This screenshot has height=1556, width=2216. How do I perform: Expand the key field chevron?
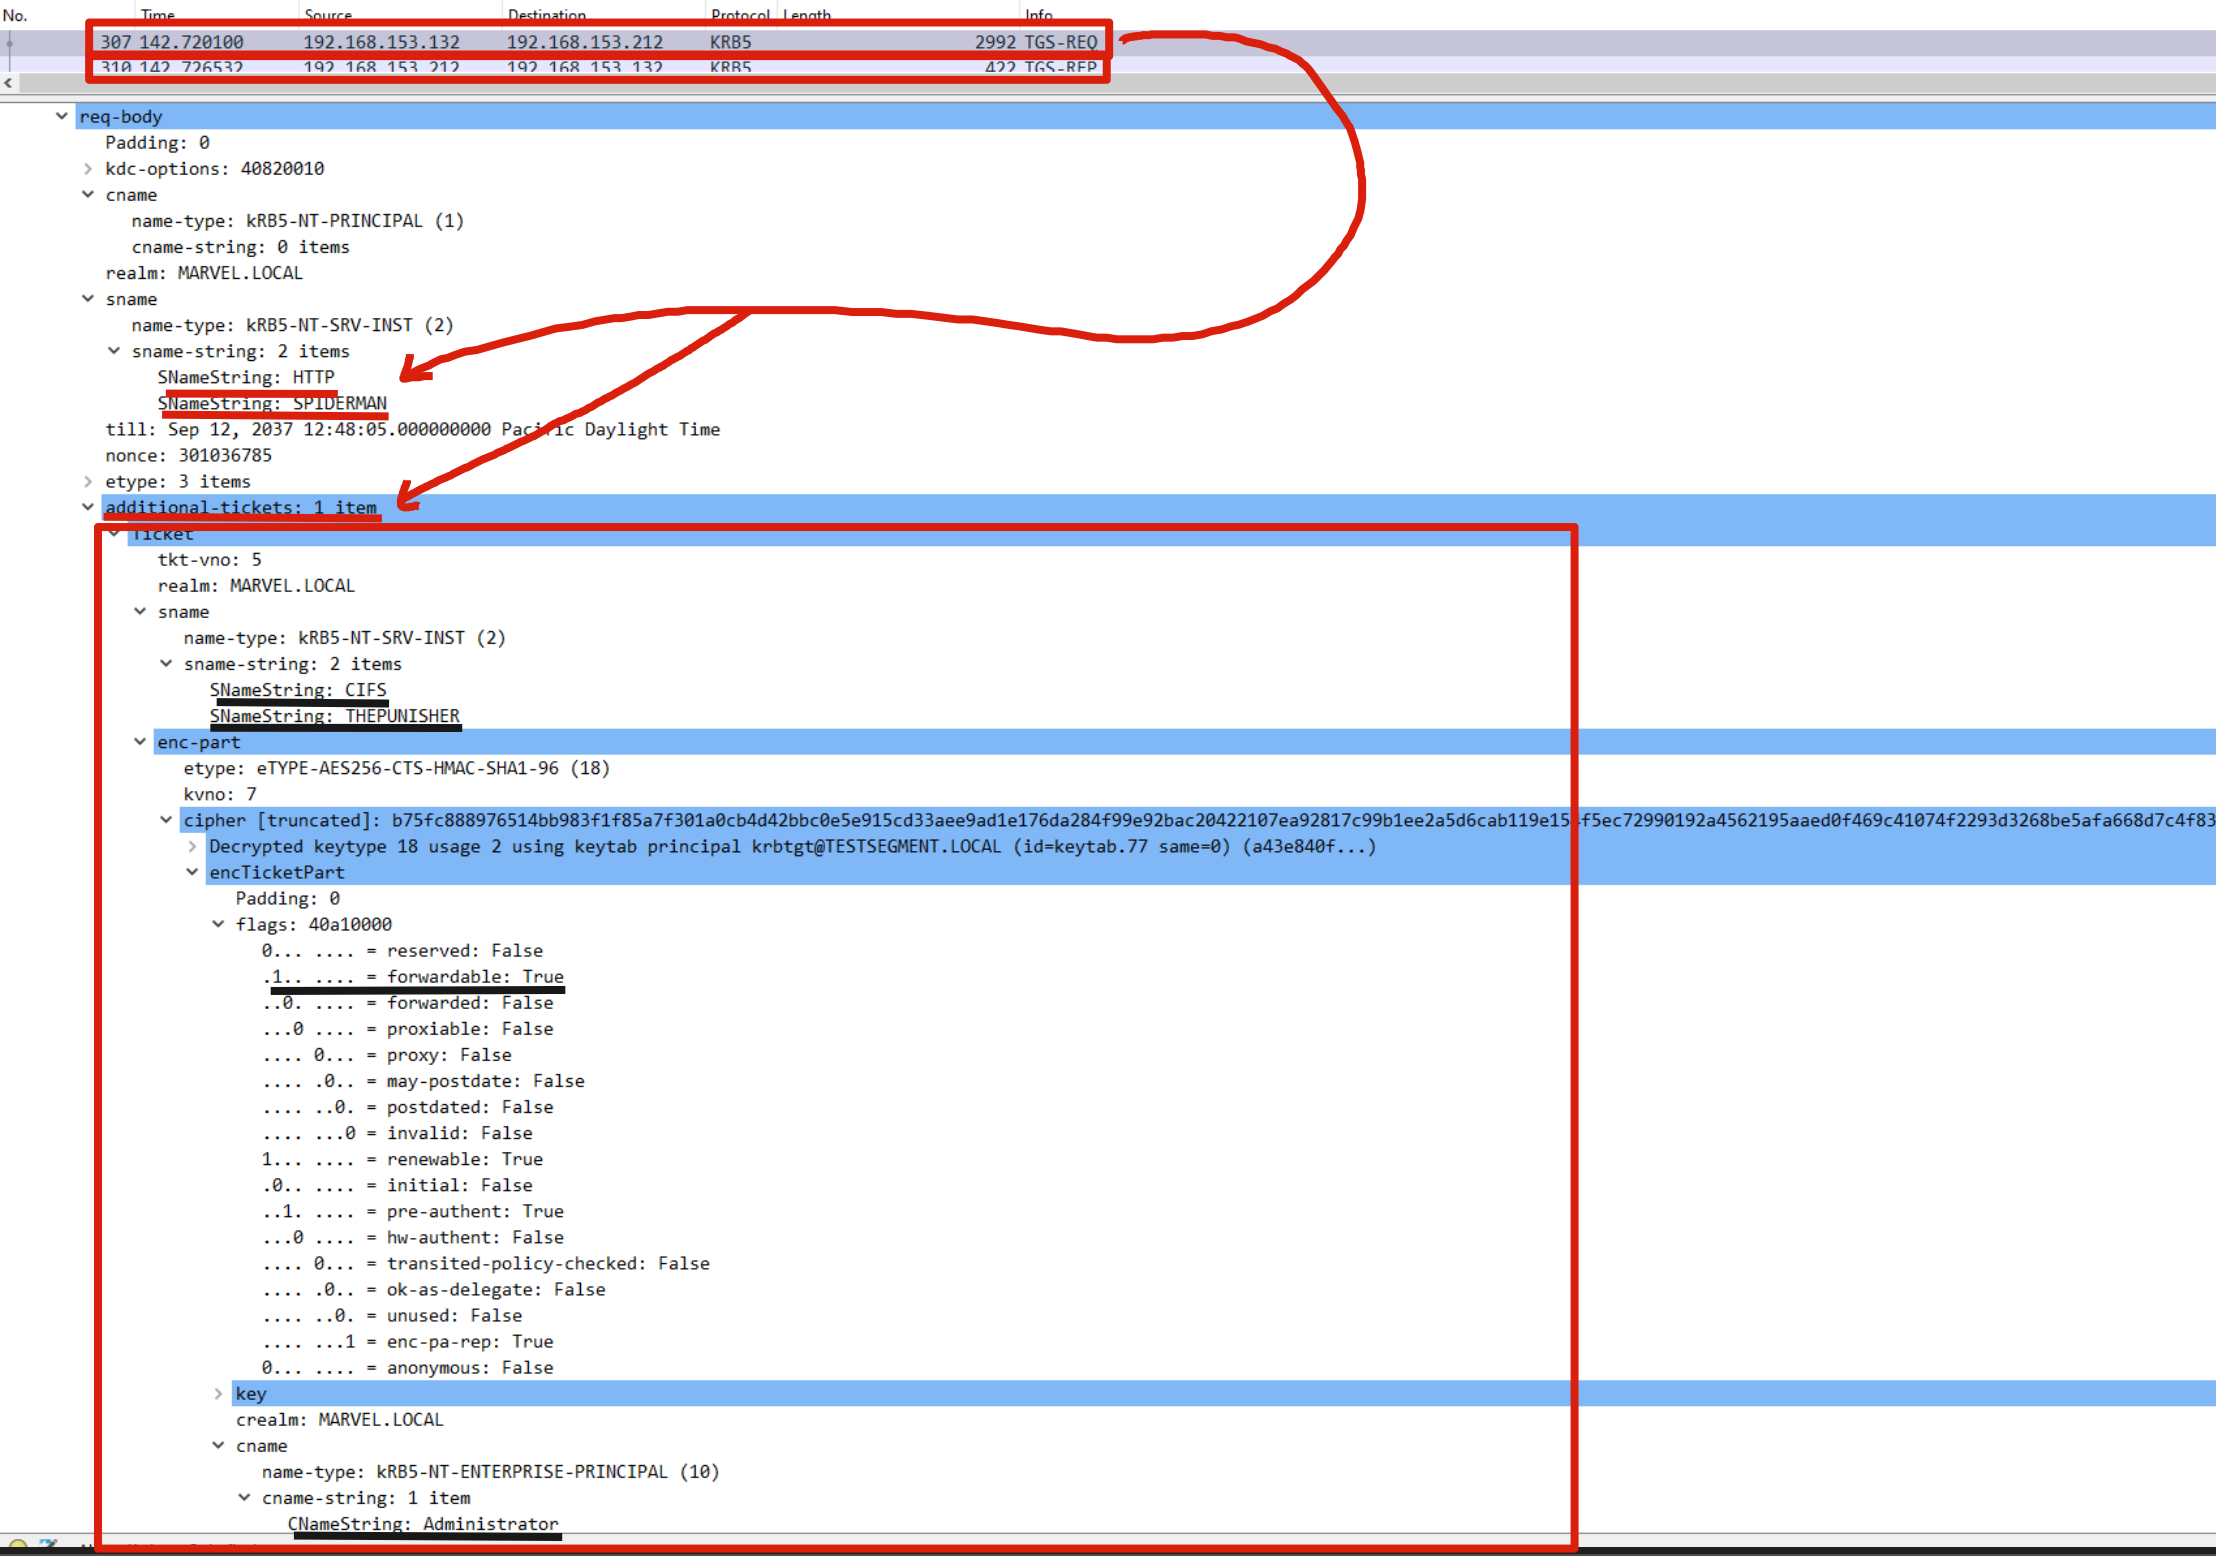(218, 1394)
